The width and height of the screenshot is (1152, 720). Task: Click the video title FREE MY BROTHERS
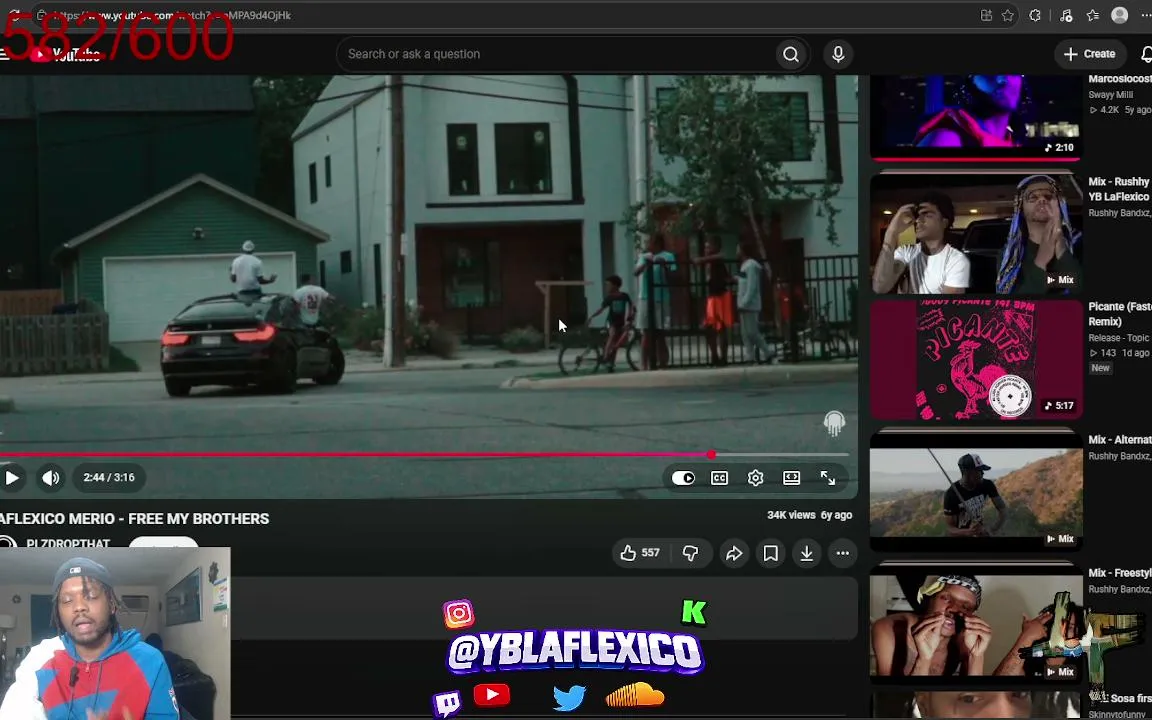pos(134,519)
